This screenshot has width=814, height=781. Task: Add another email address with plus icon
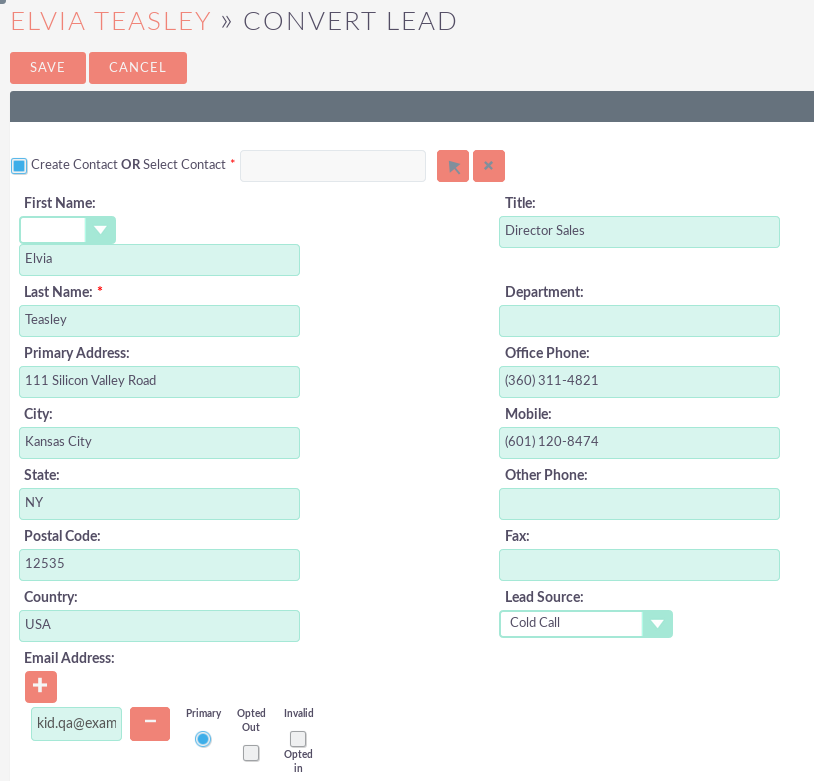click(41, 687)
